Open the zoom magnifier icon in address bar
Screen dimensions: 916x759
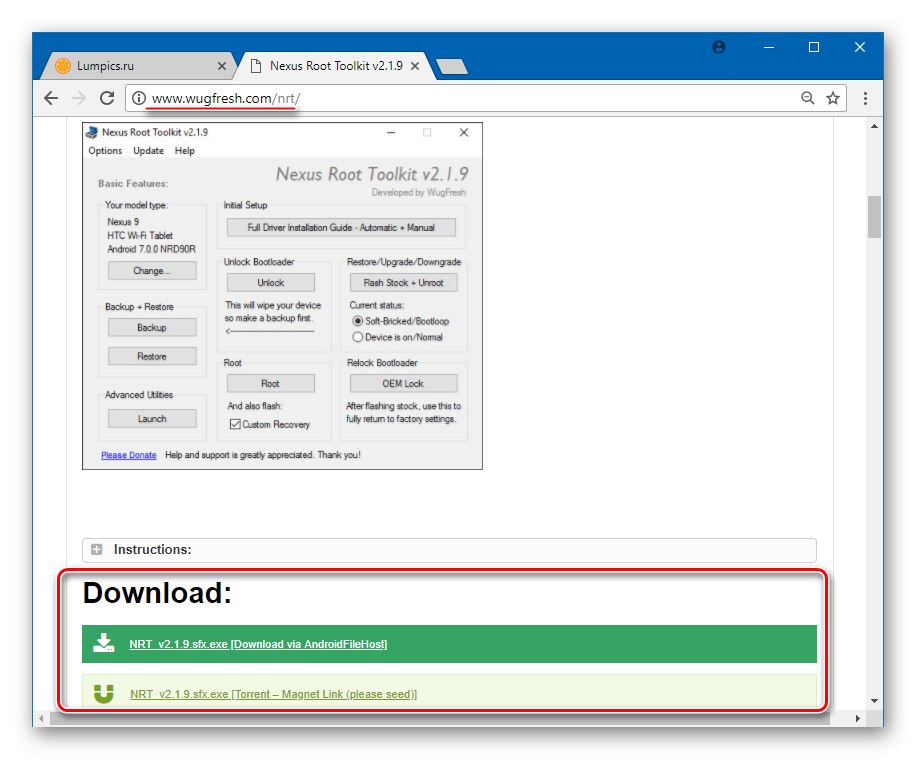point(807,98)
